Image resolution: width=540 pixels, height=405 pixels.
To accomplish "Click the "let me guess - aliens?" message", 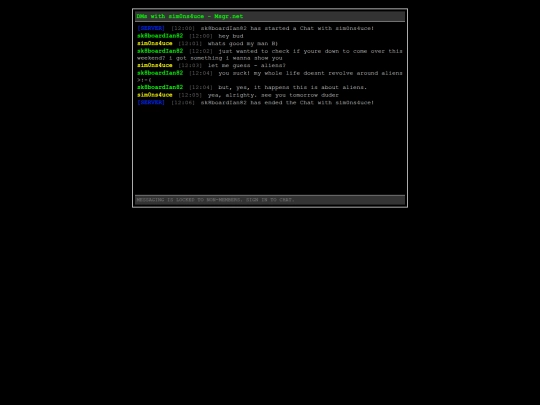I will (247, 65).
